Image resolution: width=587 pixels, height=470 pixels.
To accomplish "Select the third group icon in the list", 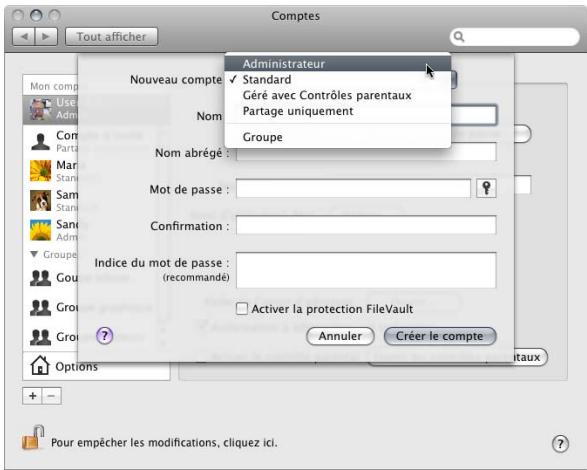I will point(40,337).
